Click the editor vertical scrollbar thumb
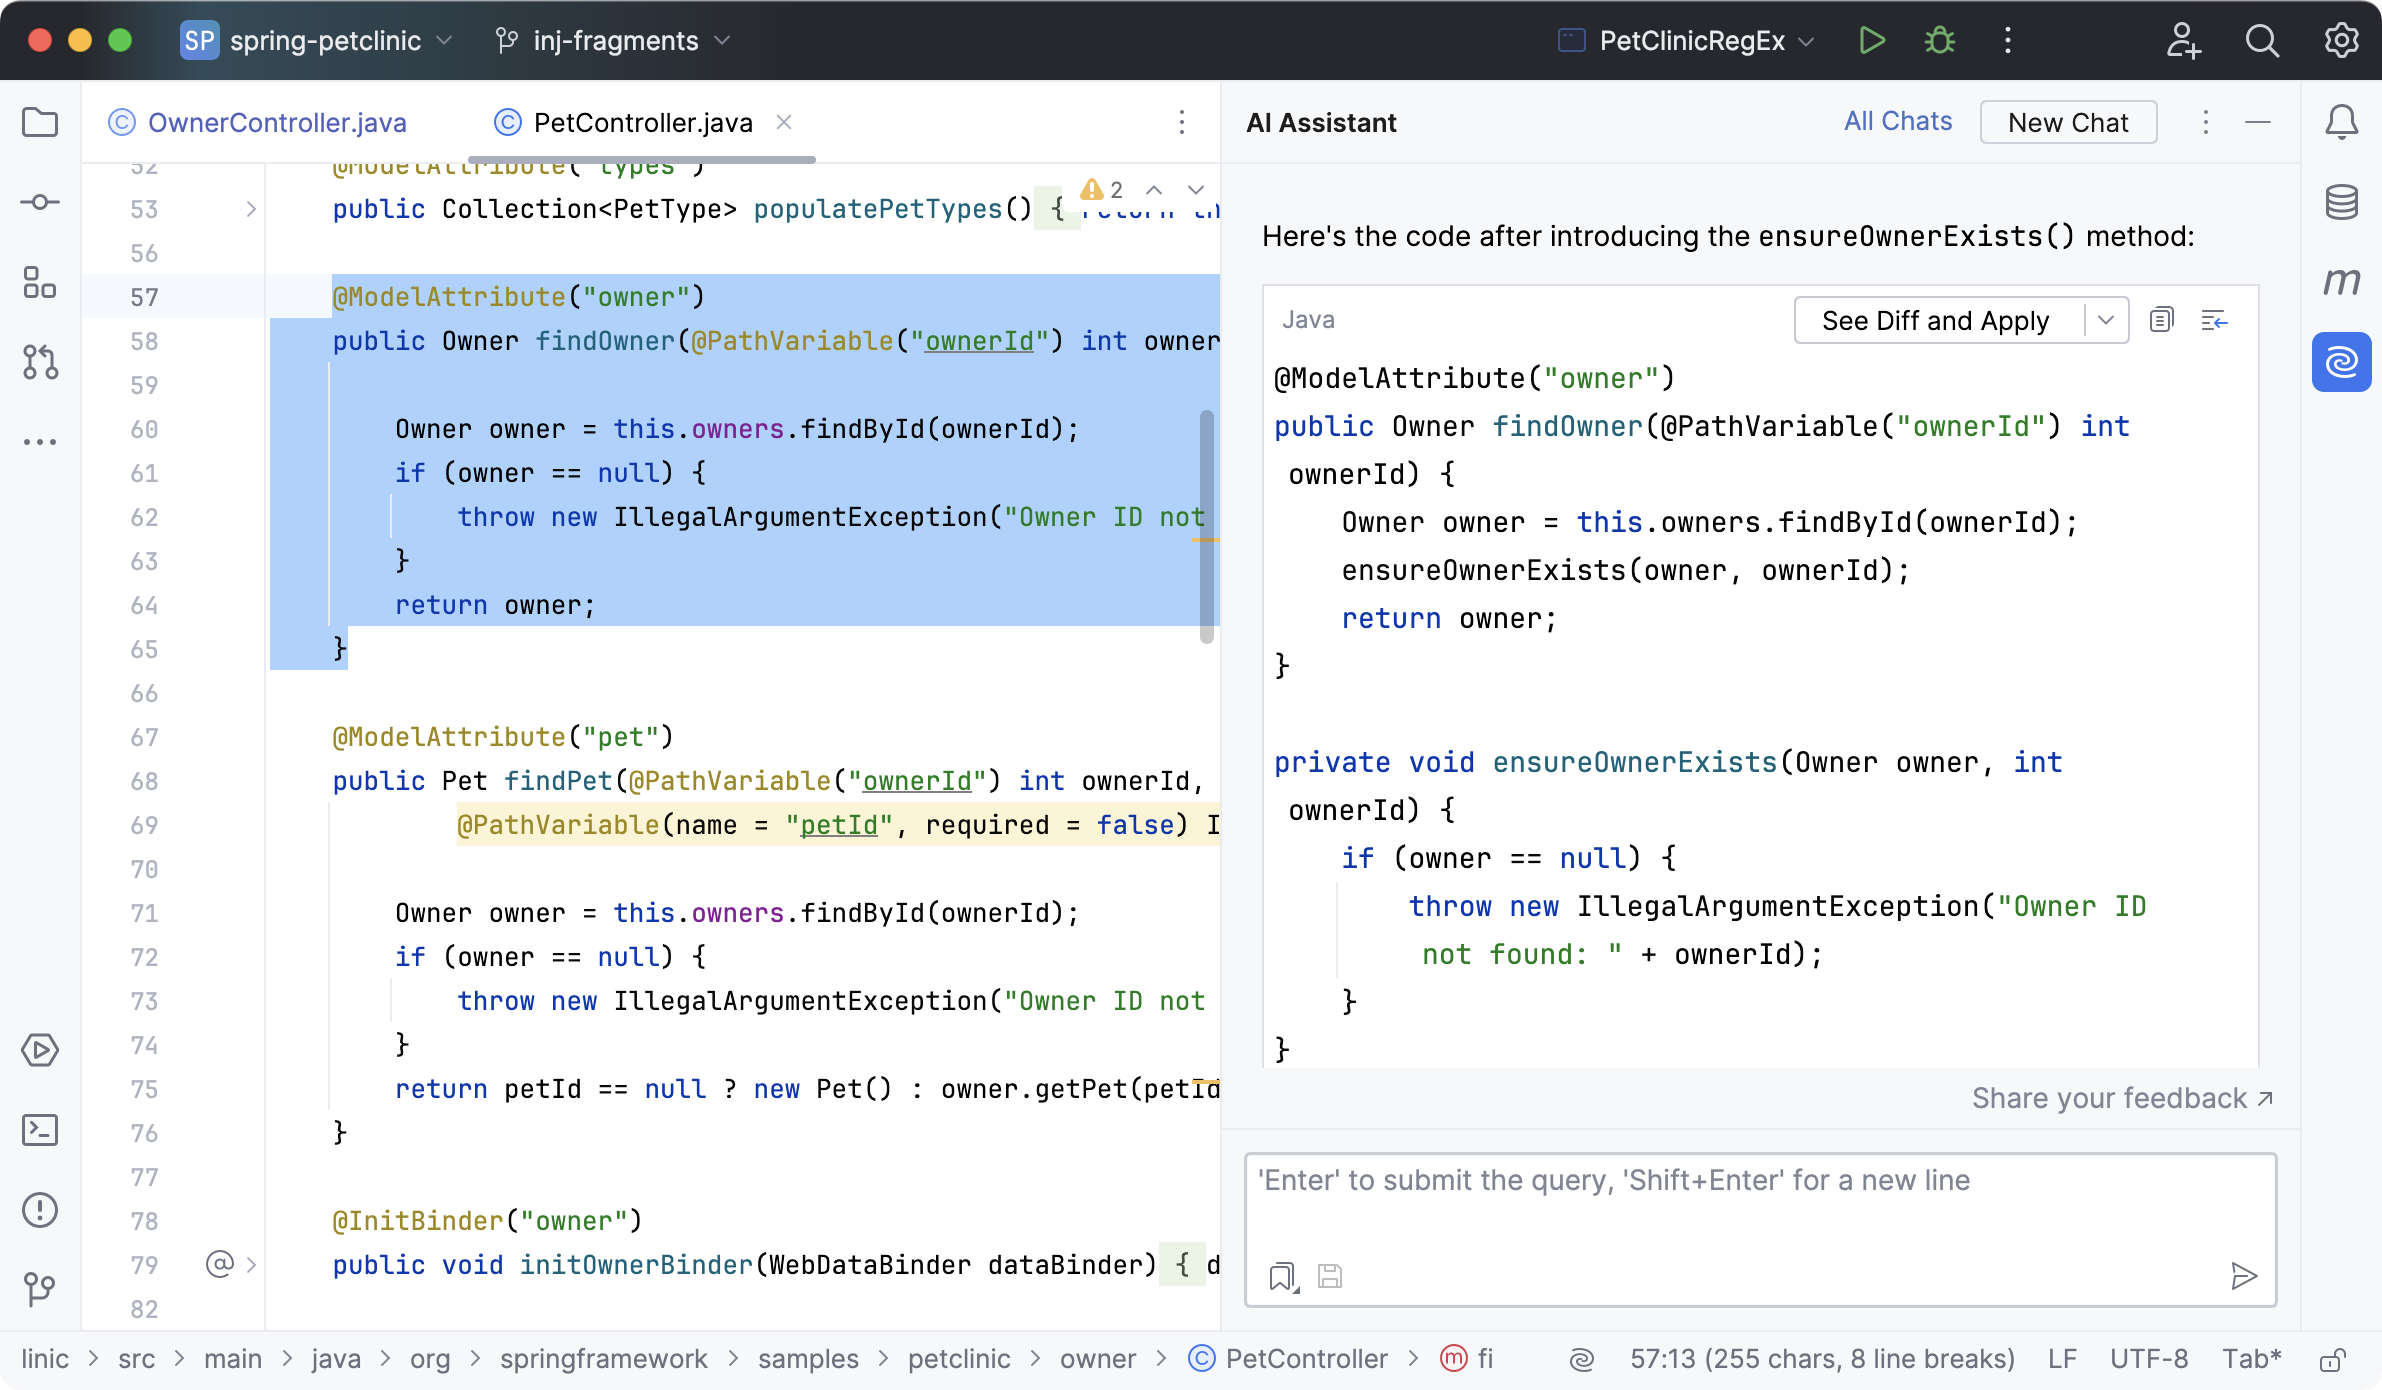 click(1207, 525)
